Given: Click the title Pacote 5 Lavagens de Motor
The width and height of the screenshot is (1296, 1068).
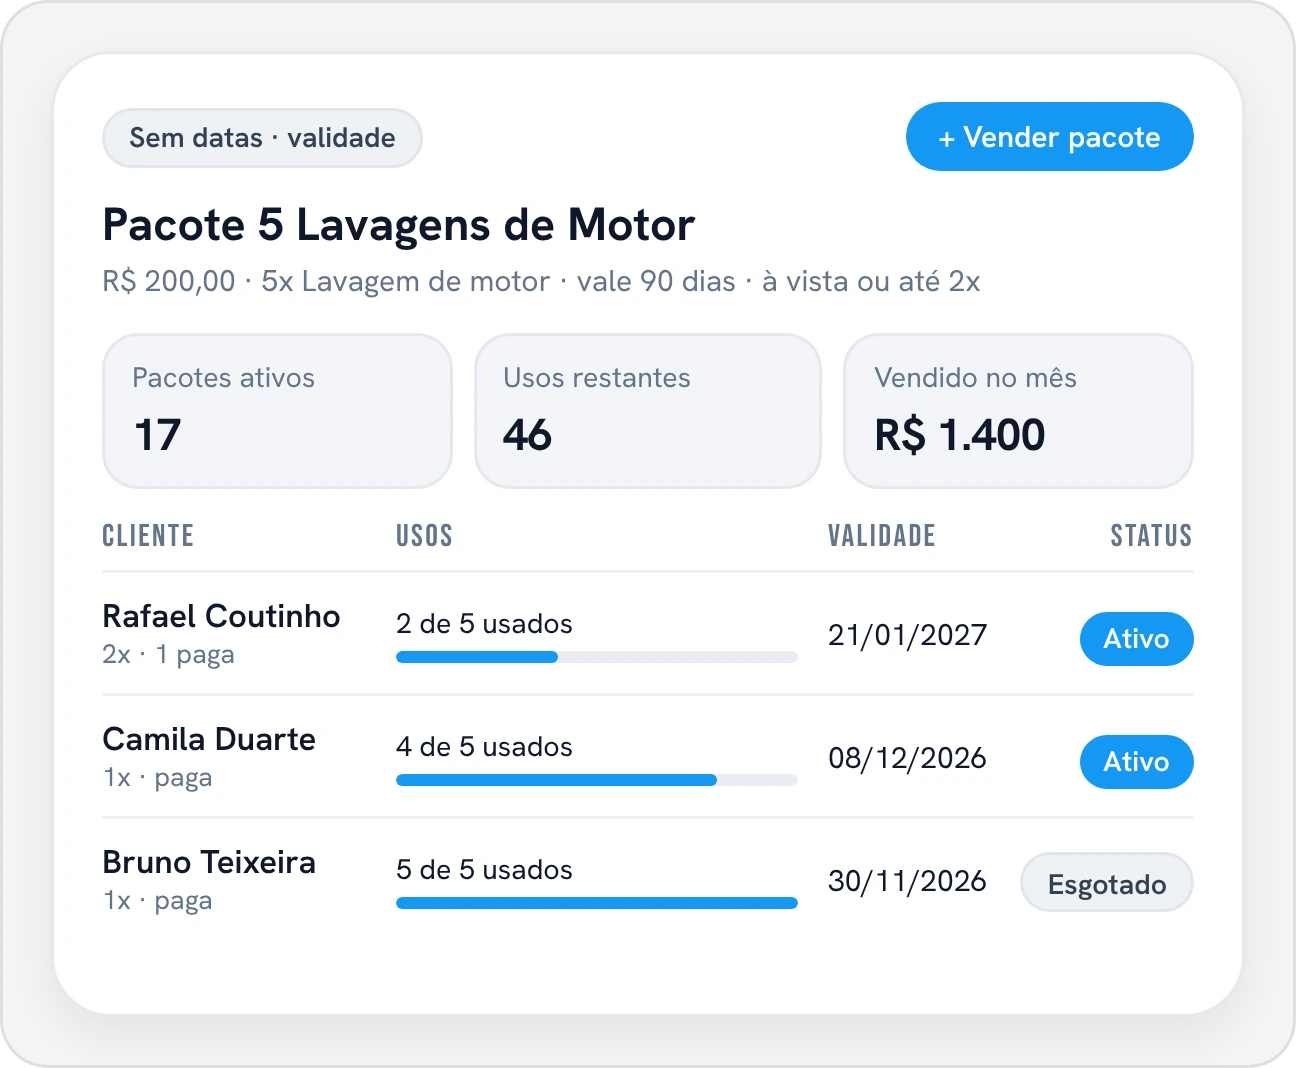Looking at the screenshot, I should pyautogui.click(x=398, y=226).
